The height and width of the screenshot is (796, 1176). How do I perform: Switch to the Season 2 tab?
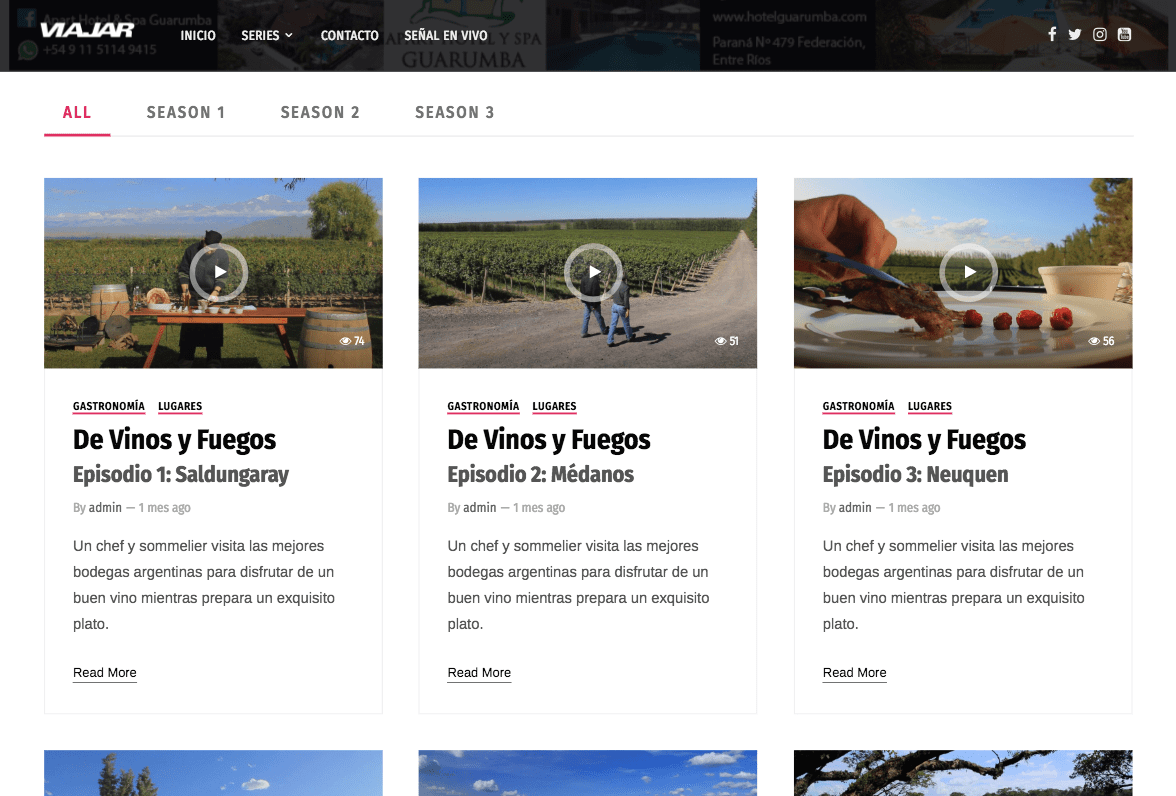320,112
